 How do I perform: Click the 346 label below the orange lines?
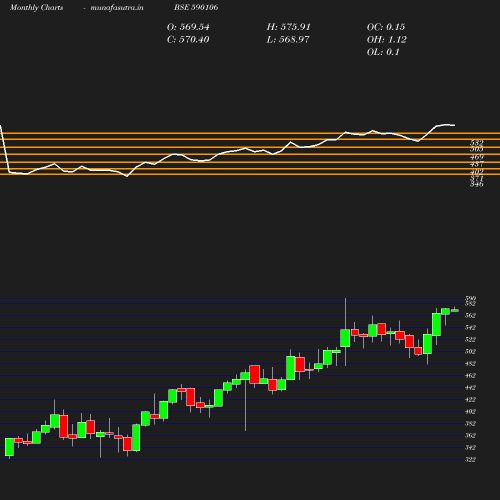point(477,184)
